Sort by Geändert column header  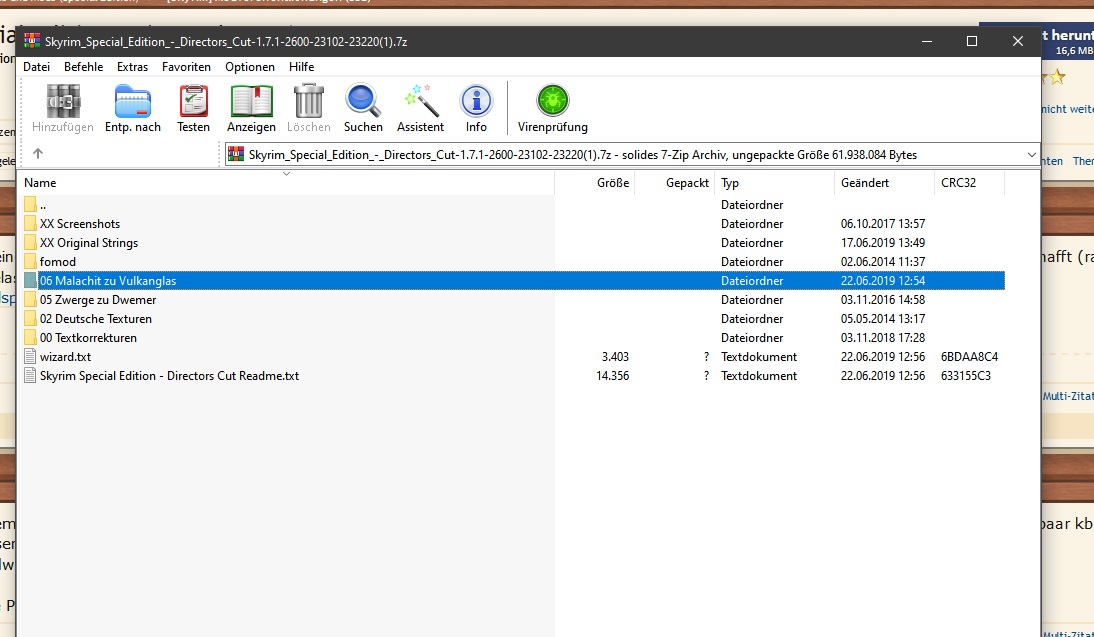click(x=864, y=183)
